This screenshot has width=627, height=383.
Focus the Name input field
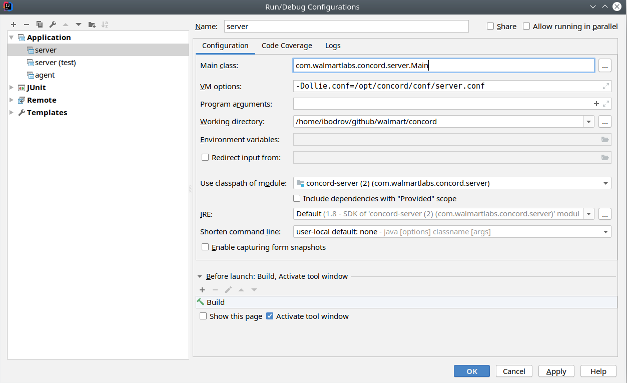click(x=346, y=26)
